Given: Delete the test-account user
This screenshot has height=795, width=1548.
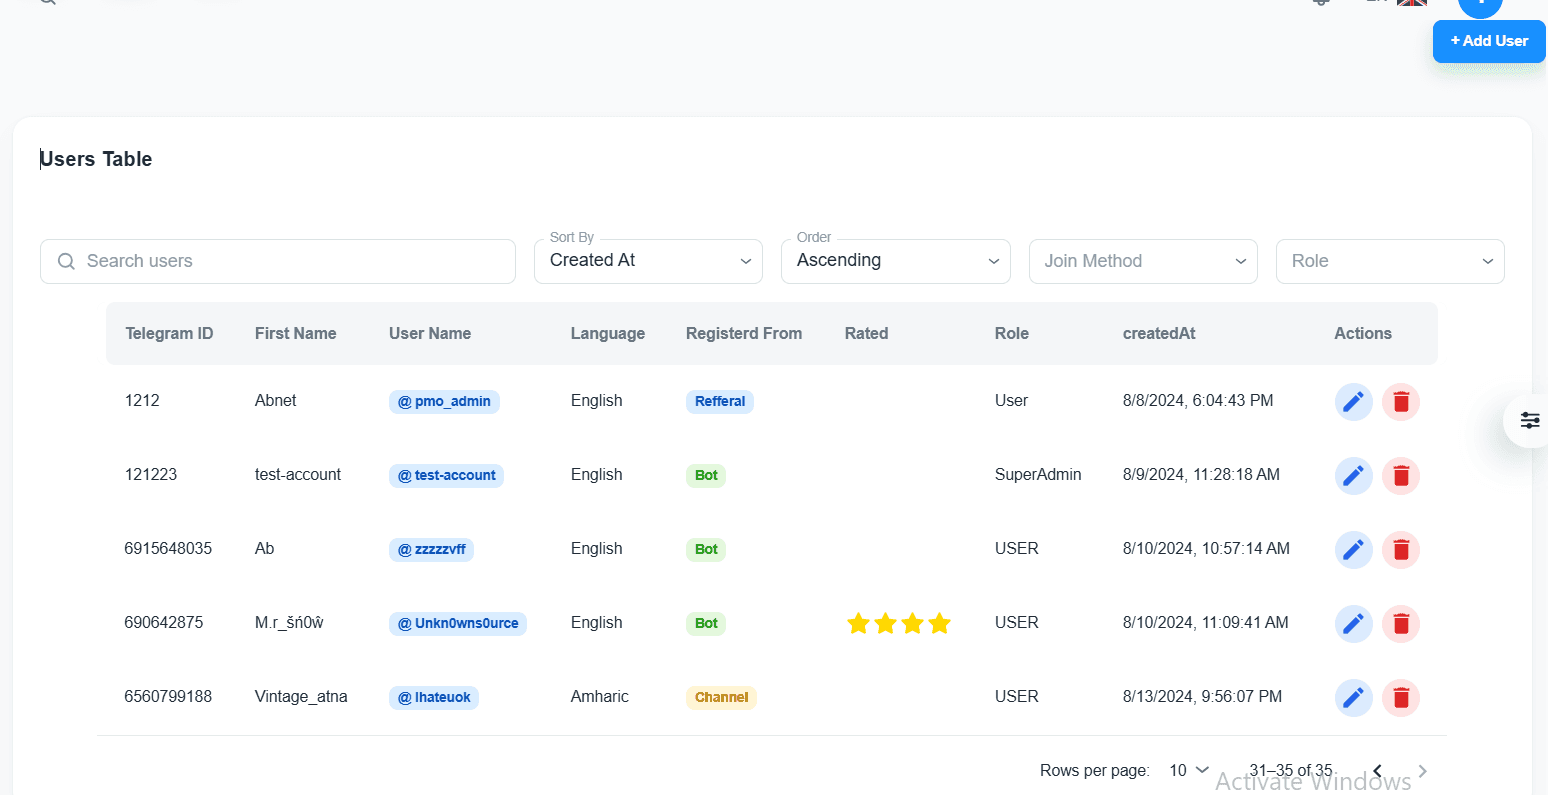Looking at the screenshot, I should (x=1401, y=476).
